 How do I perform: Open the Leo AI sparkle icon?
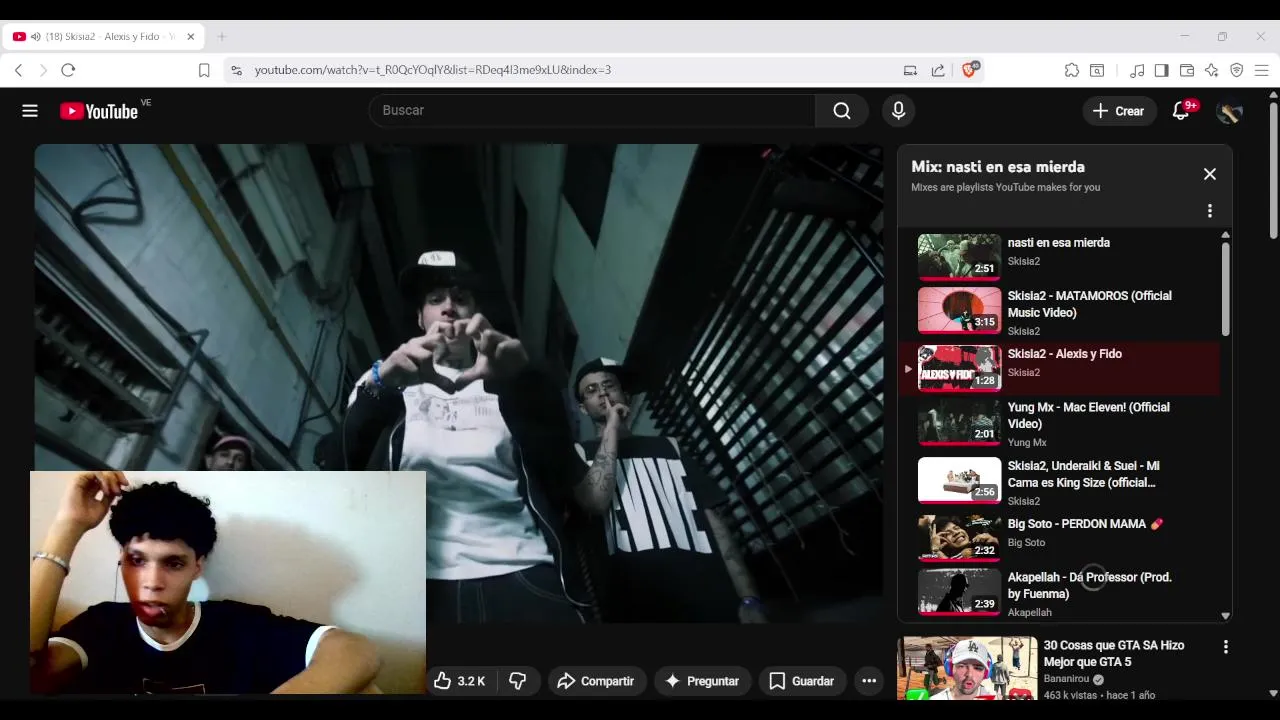(x=1211, y=70)
